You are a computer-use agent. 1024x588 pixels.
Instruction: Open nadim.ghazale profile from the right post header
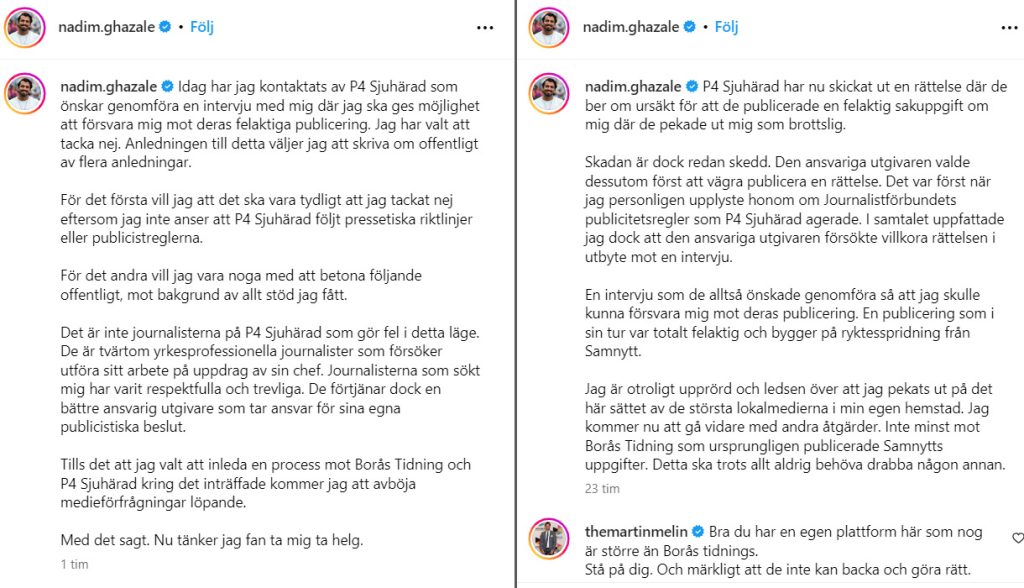pyautogui.click(x=632, y=27)
